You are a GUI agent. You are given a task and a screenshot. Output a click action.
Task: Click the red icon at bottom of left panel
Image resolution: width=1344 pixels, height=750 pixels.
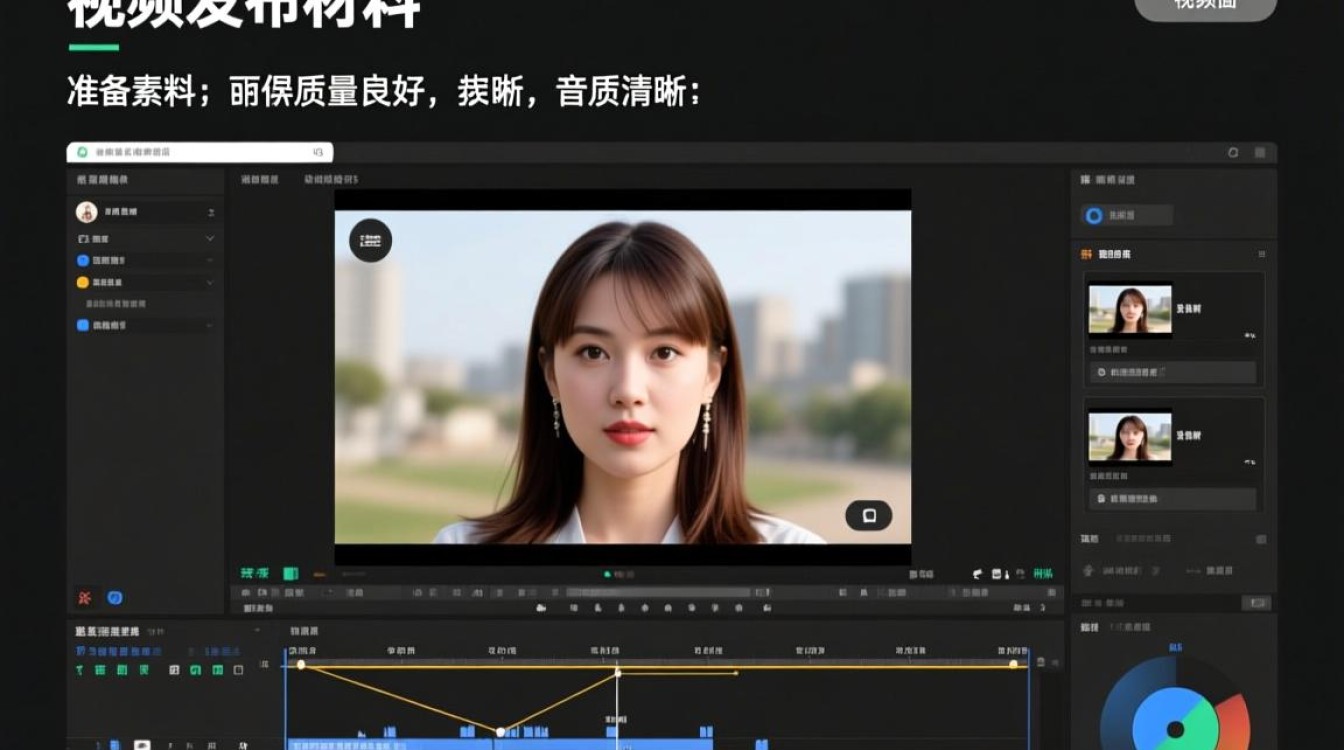point(85,597)
